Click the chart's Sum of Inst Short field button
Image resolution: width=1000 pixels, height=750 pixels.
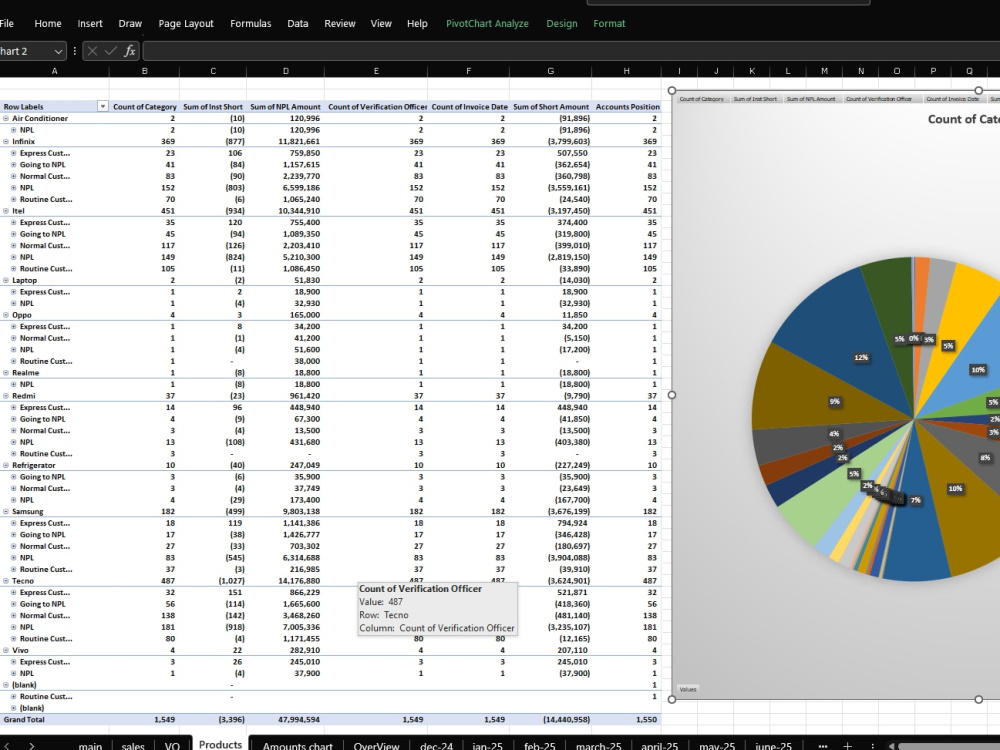[755, 99]
